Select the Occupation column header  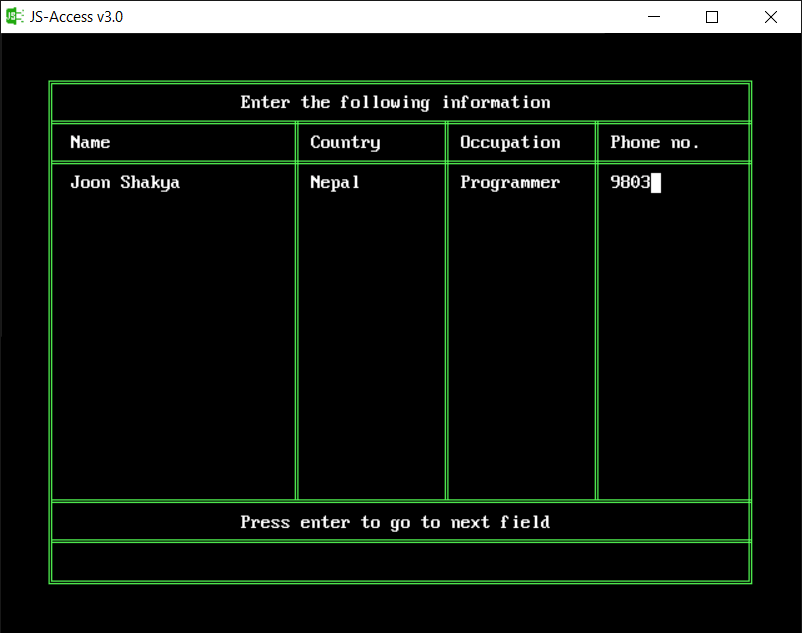[x=510, y=142]
